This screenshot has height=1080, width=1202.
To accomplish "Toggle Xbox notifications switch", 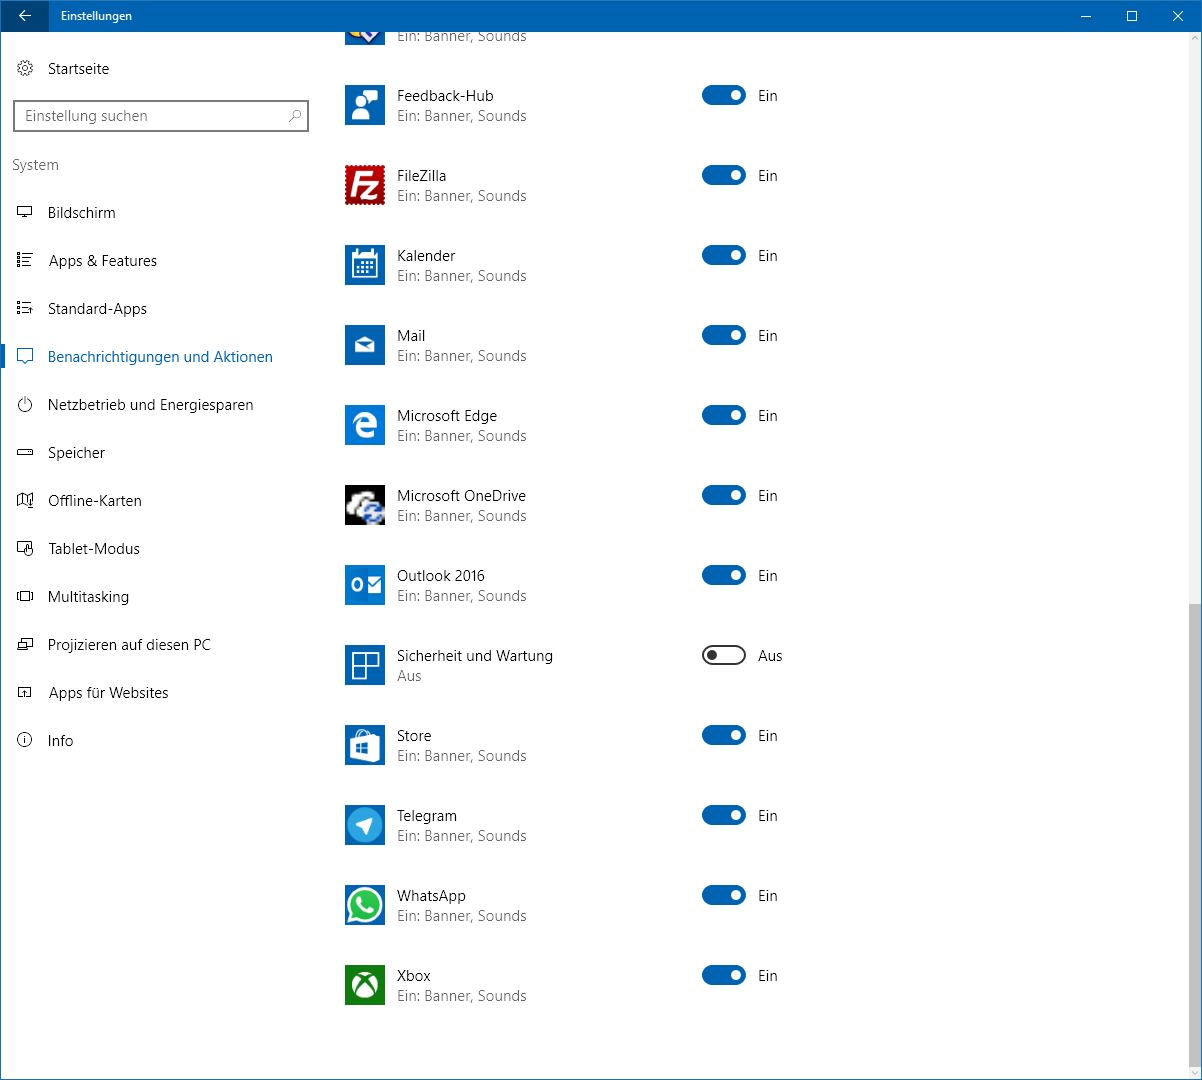I will pos(724,975).
